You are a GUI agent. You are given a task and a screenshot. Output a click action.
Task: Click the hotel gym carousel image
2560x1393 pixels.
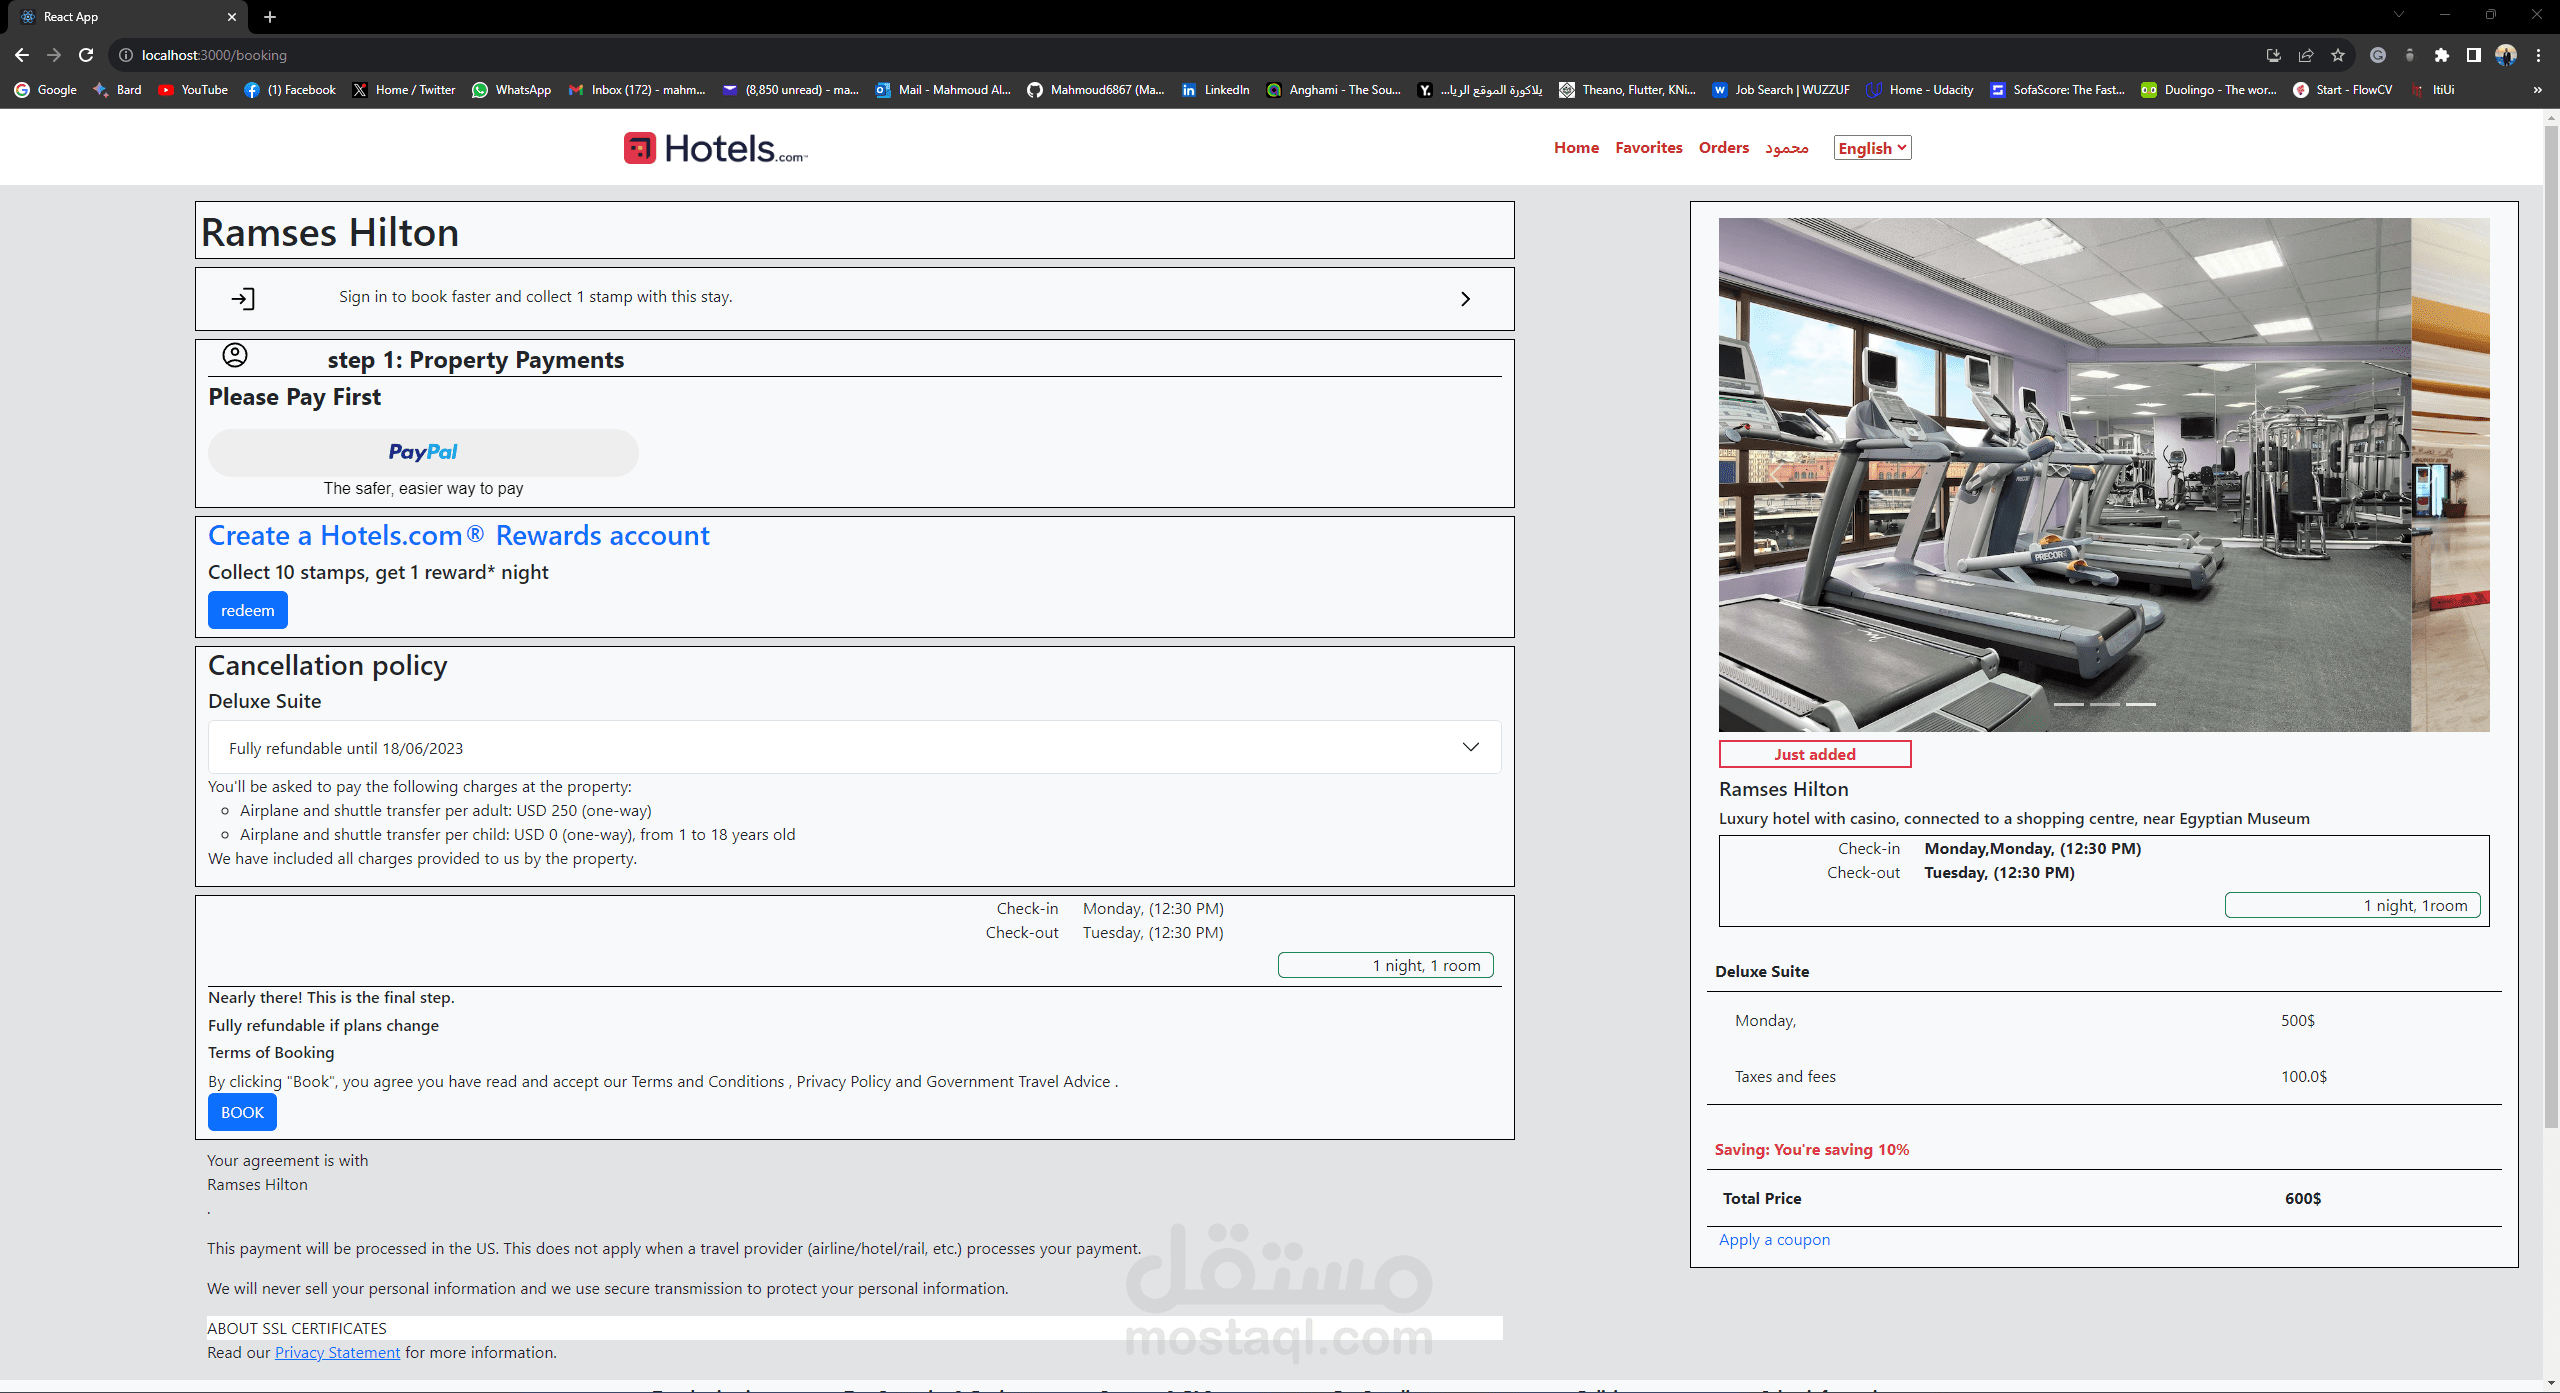(2064, 474)
